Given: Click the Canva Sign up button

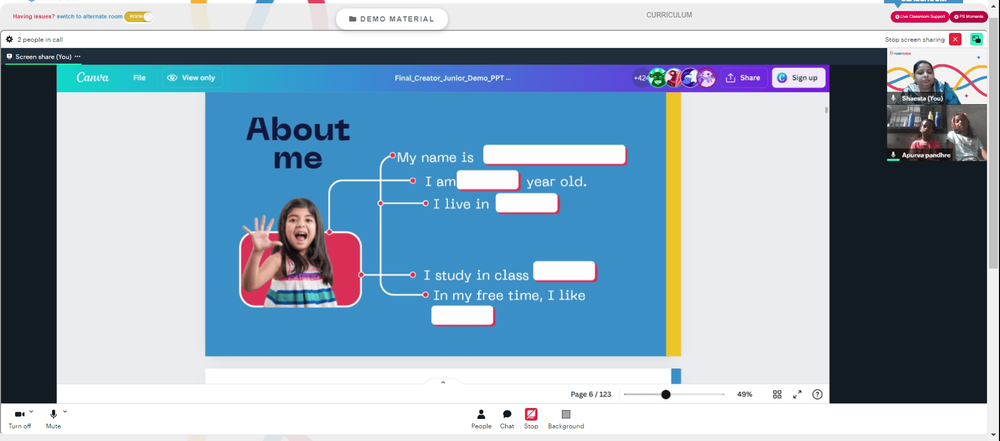Looking at the screenshot, I should click(798, 78).
